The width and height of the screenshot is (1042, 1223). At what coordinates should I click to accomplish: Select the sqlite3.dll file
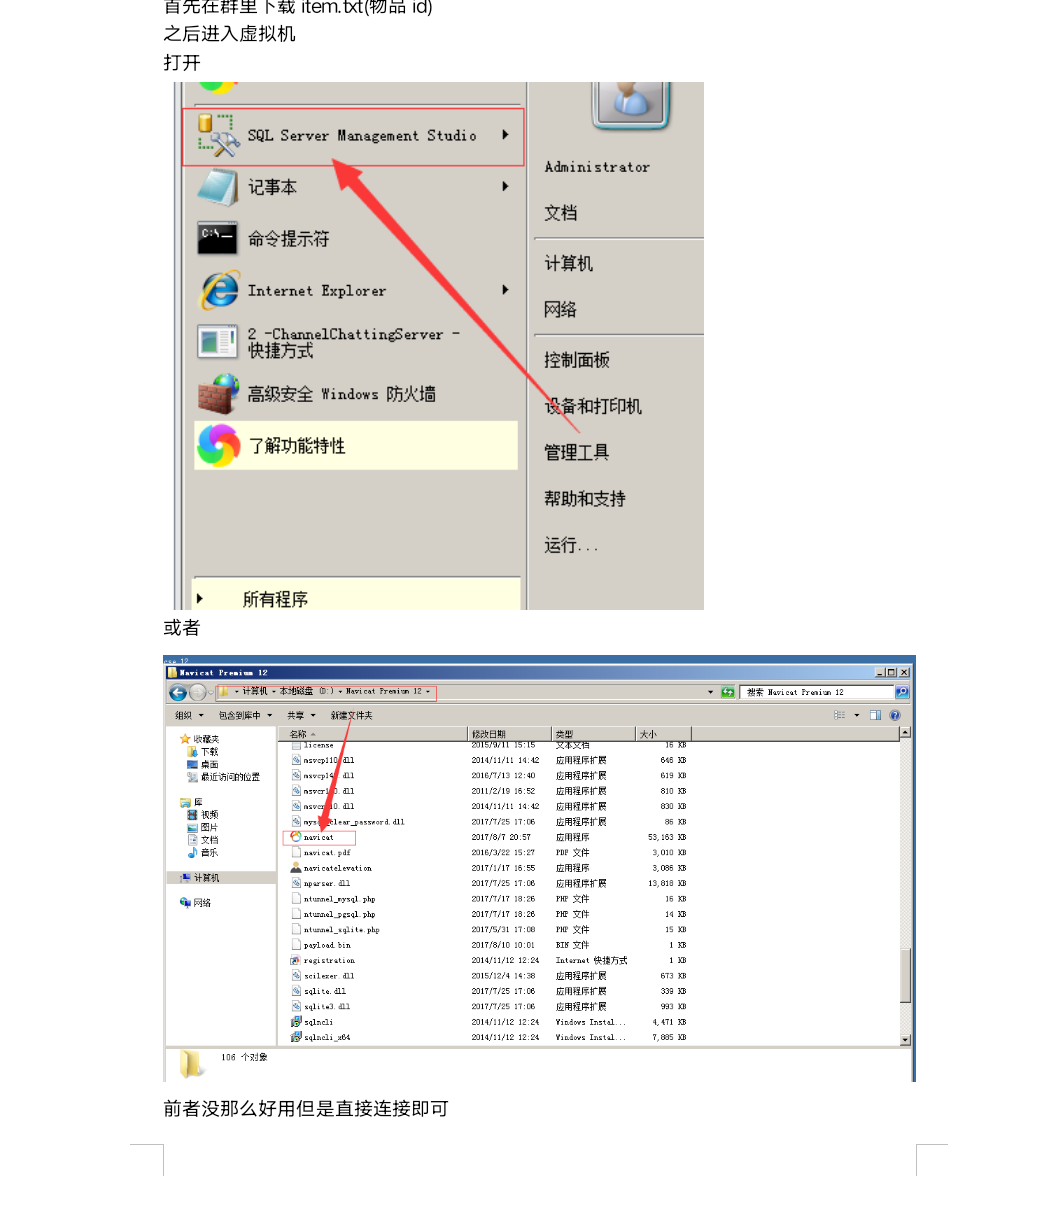[x=327, y=1007]
